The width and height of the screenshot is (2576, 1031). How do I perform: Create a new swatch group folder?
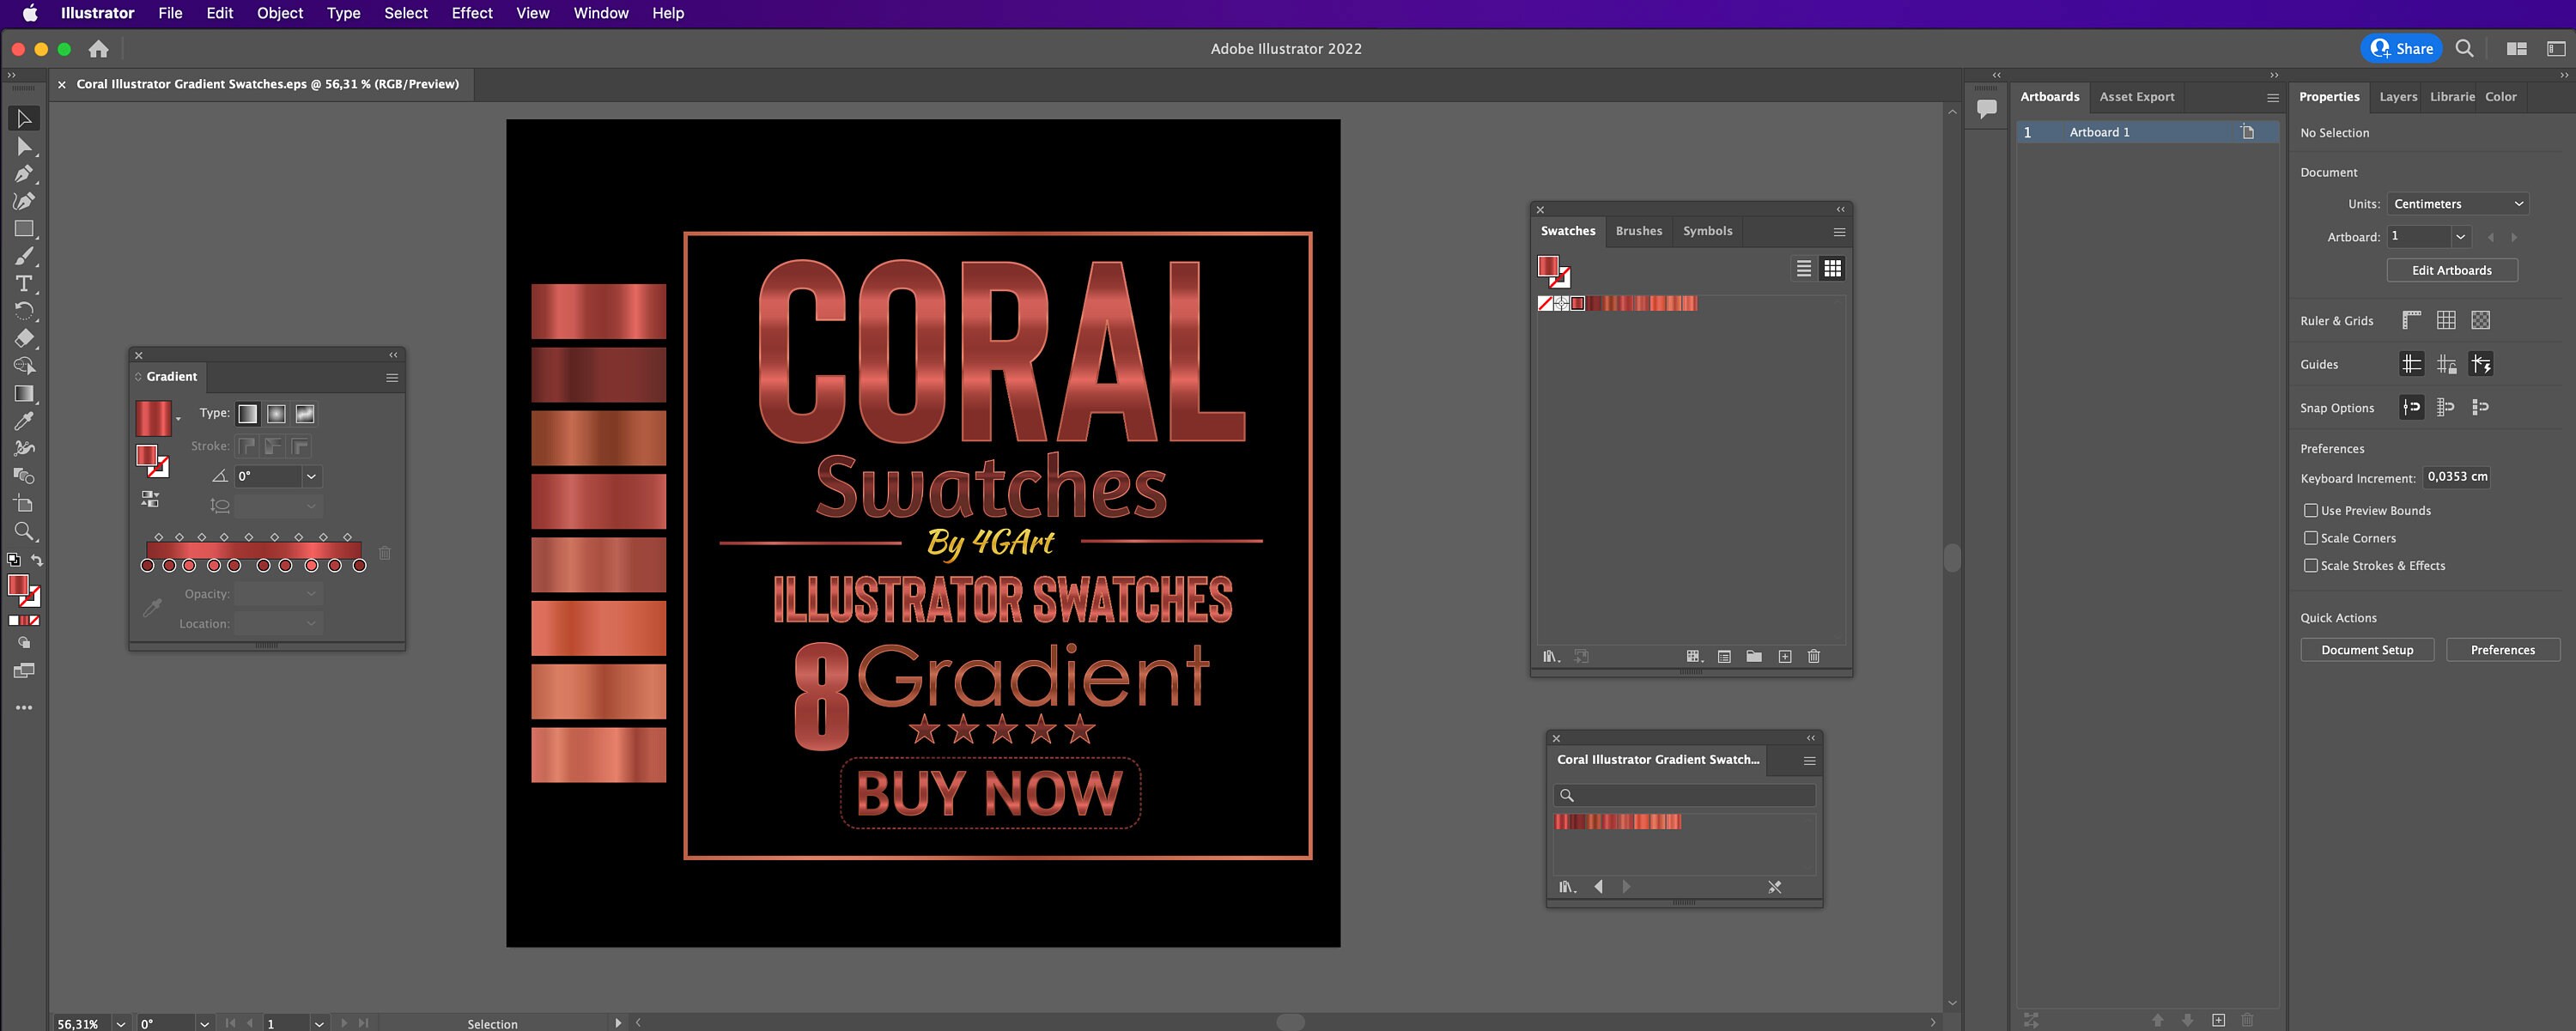pyautogui.click(x=1755, y=657)
